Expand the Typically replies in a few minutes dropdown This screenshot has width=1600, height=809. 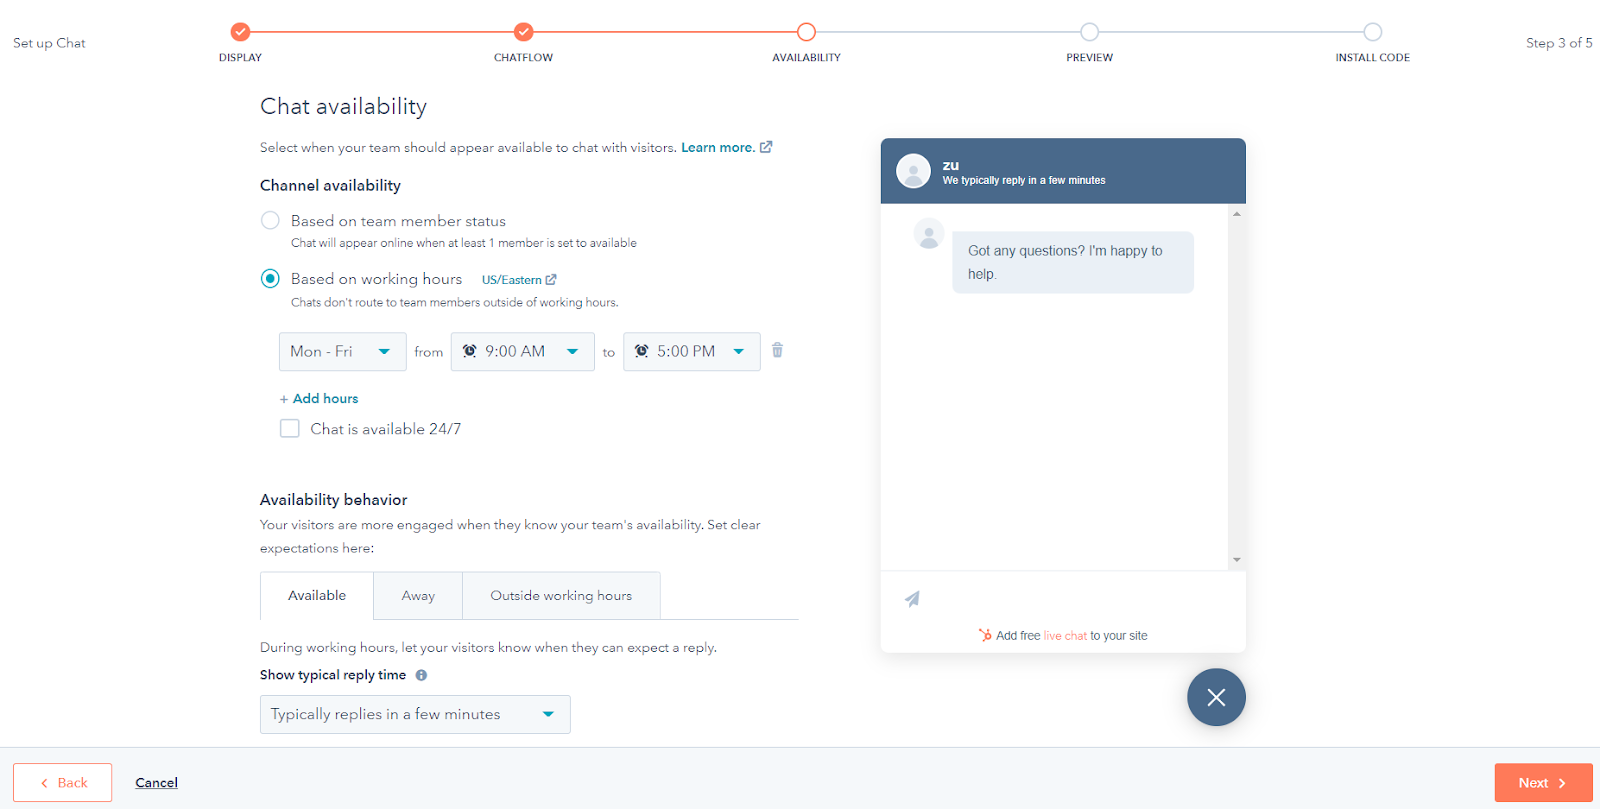point(415,714)
